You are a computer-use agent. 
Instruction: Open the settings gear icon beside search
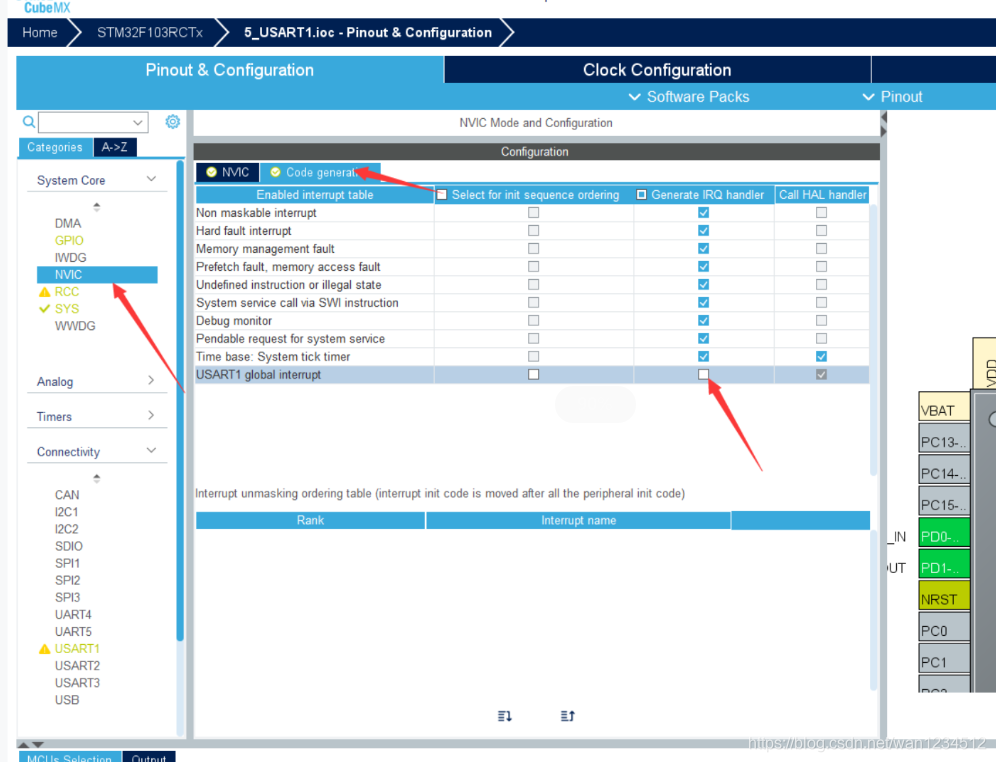point(173,121)
